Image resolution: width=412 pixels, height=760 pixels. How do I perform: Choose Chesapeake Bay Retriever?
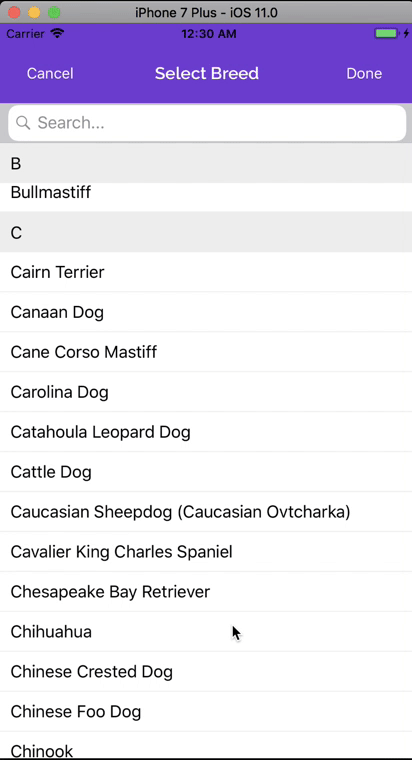(206, 591)
